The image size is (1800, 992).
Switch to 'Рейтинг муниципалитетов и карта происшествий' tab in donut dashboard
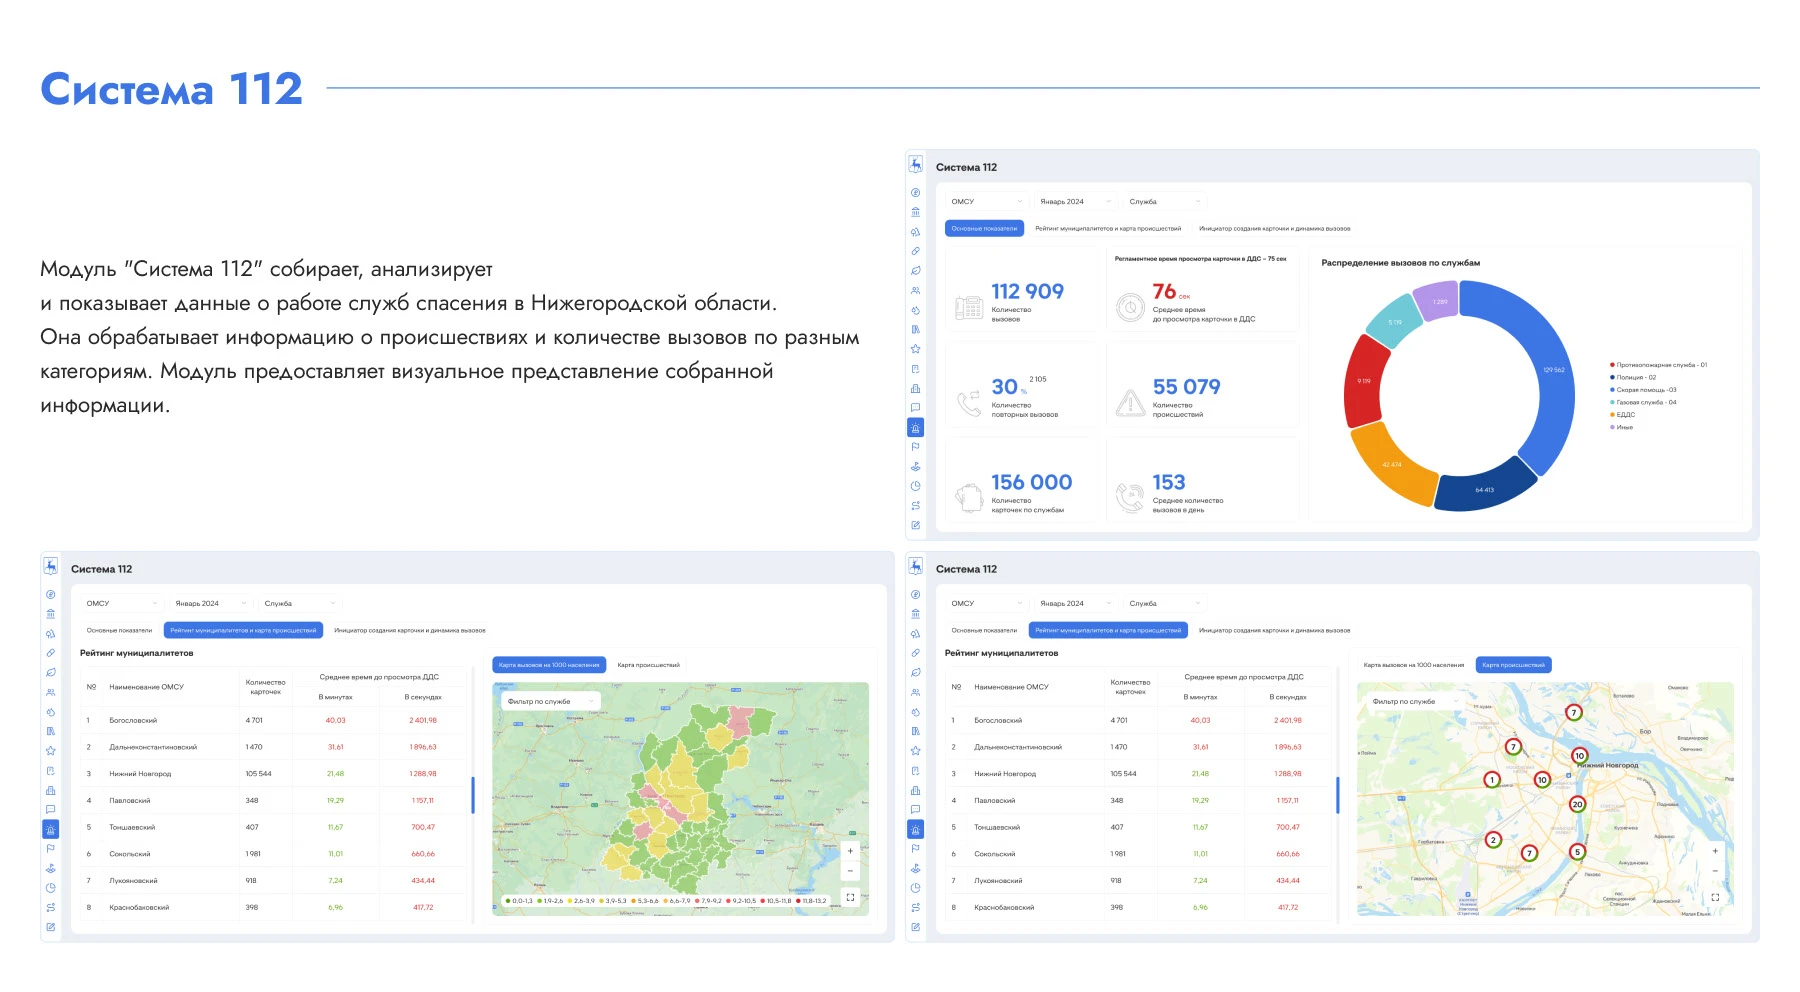click(1107, 229)
